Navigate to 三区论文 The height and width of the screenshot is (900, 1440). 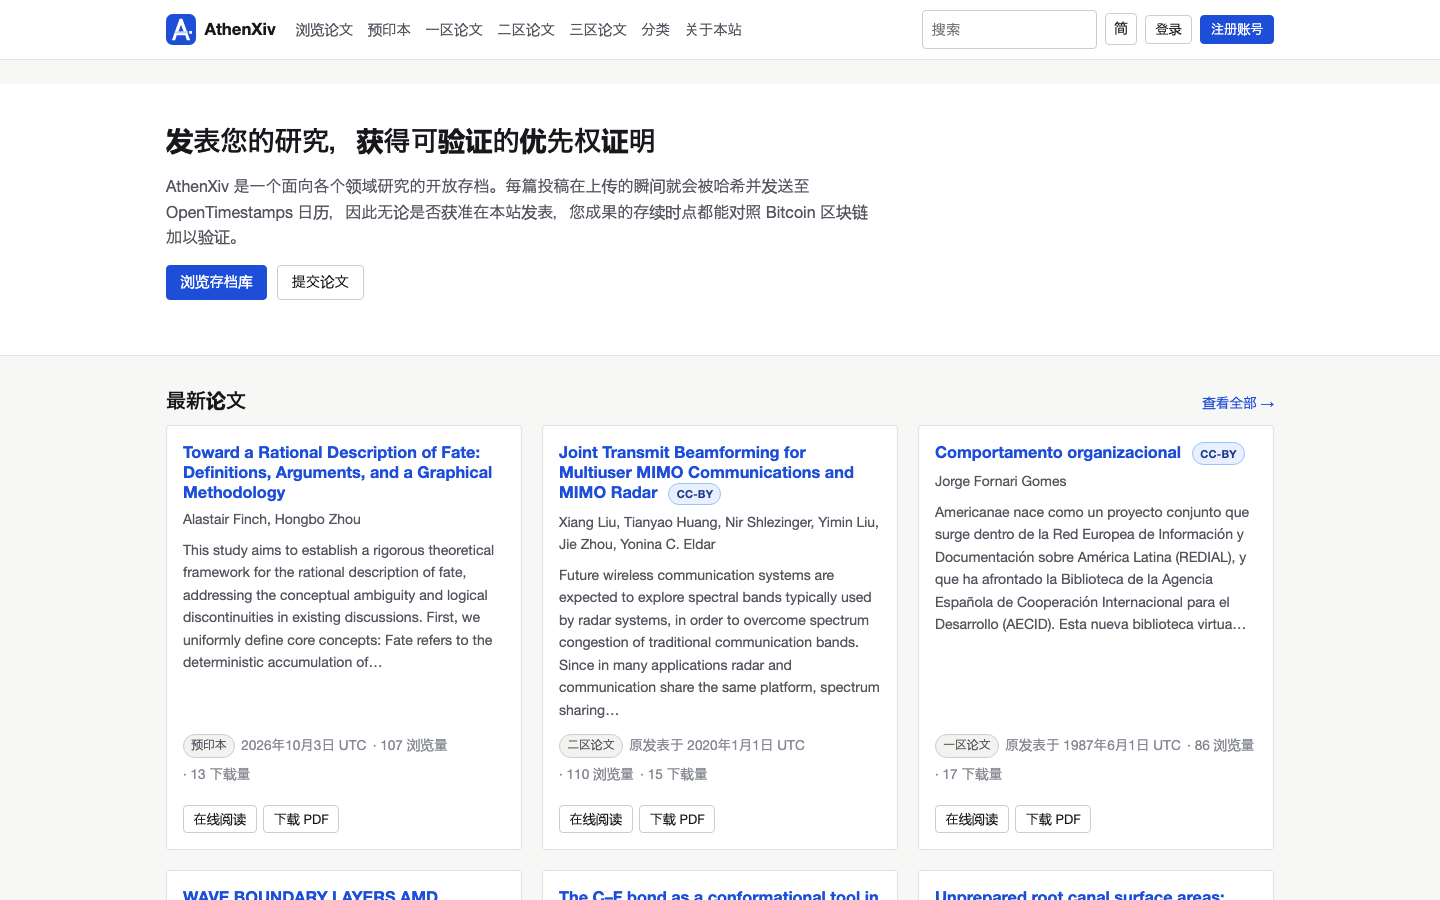598,30
